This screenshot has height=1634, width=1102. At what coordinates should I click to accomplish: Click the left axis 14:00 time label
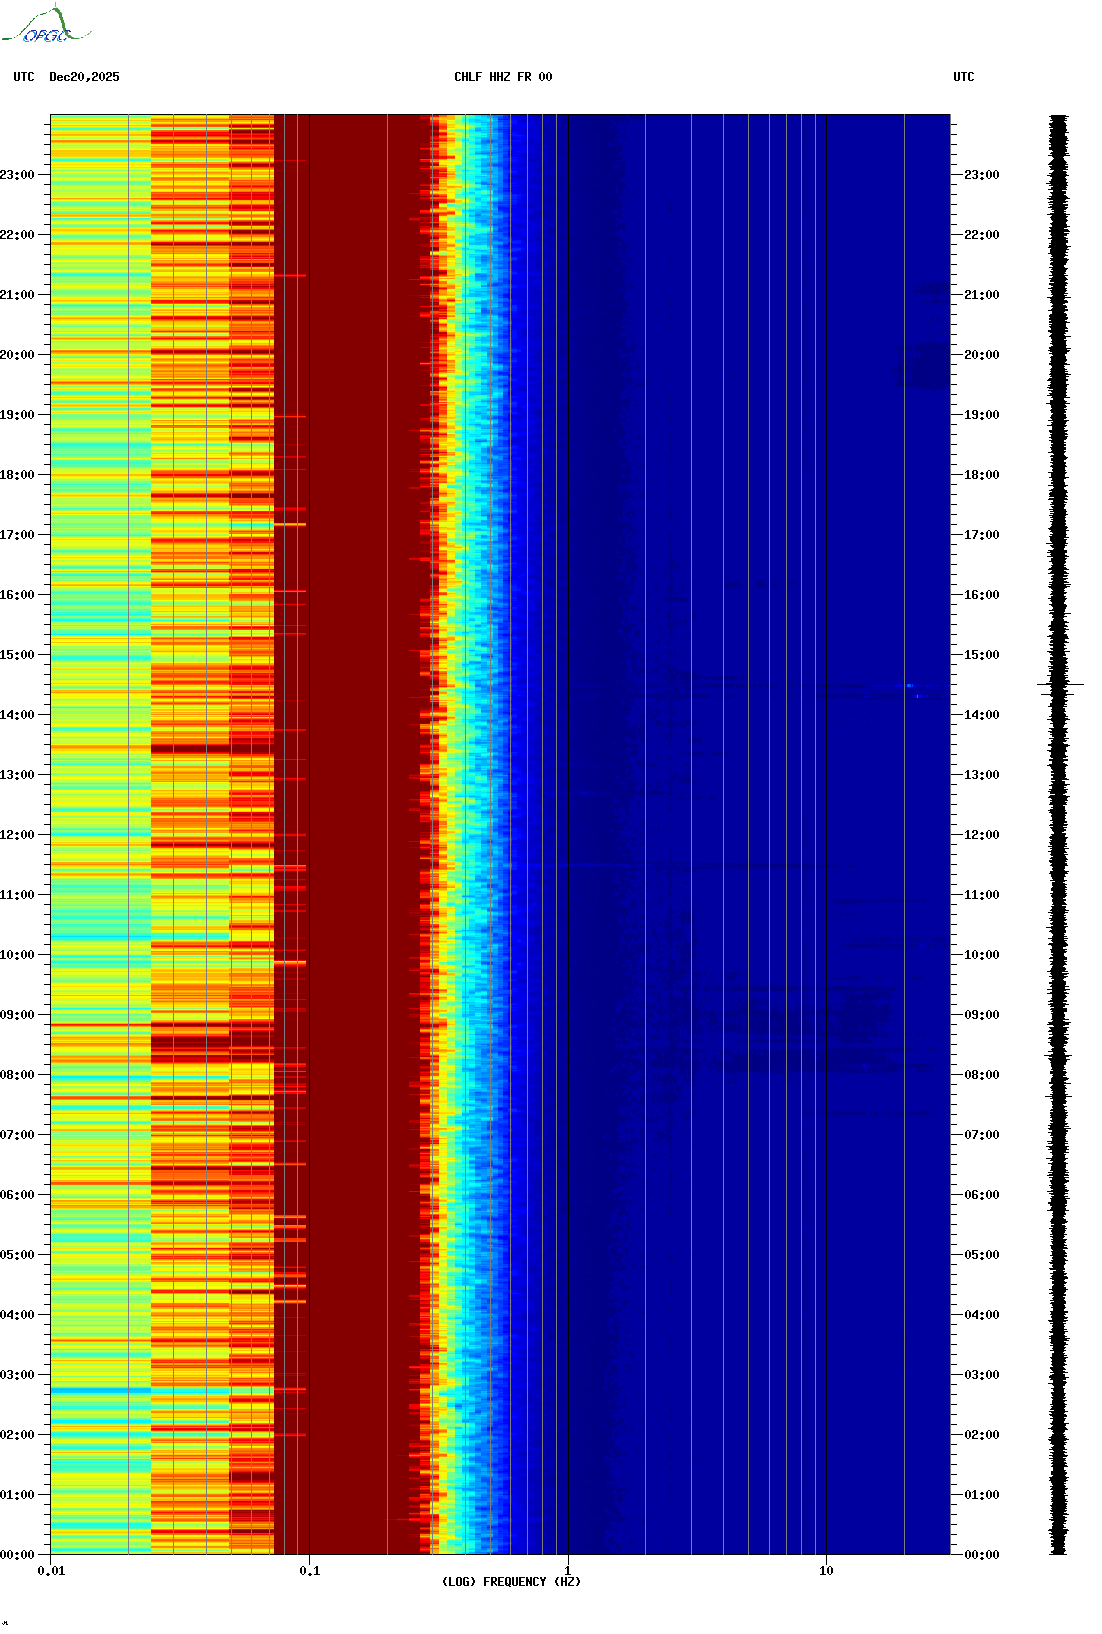17,715
